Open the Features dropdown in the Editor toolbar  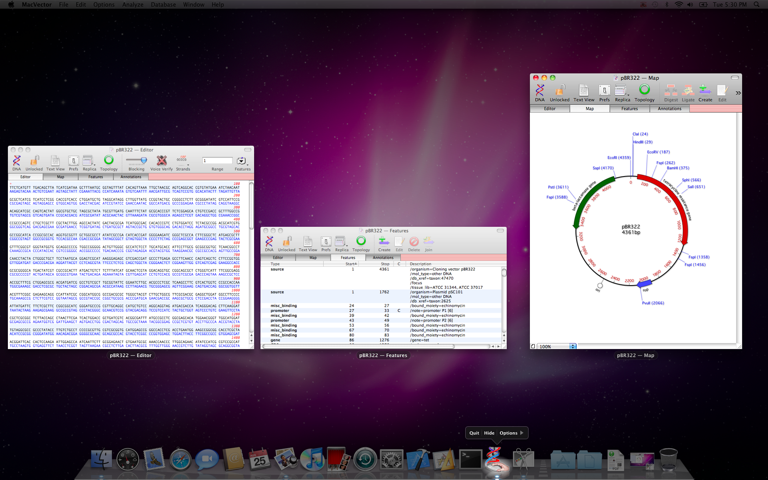coord(242,161)
